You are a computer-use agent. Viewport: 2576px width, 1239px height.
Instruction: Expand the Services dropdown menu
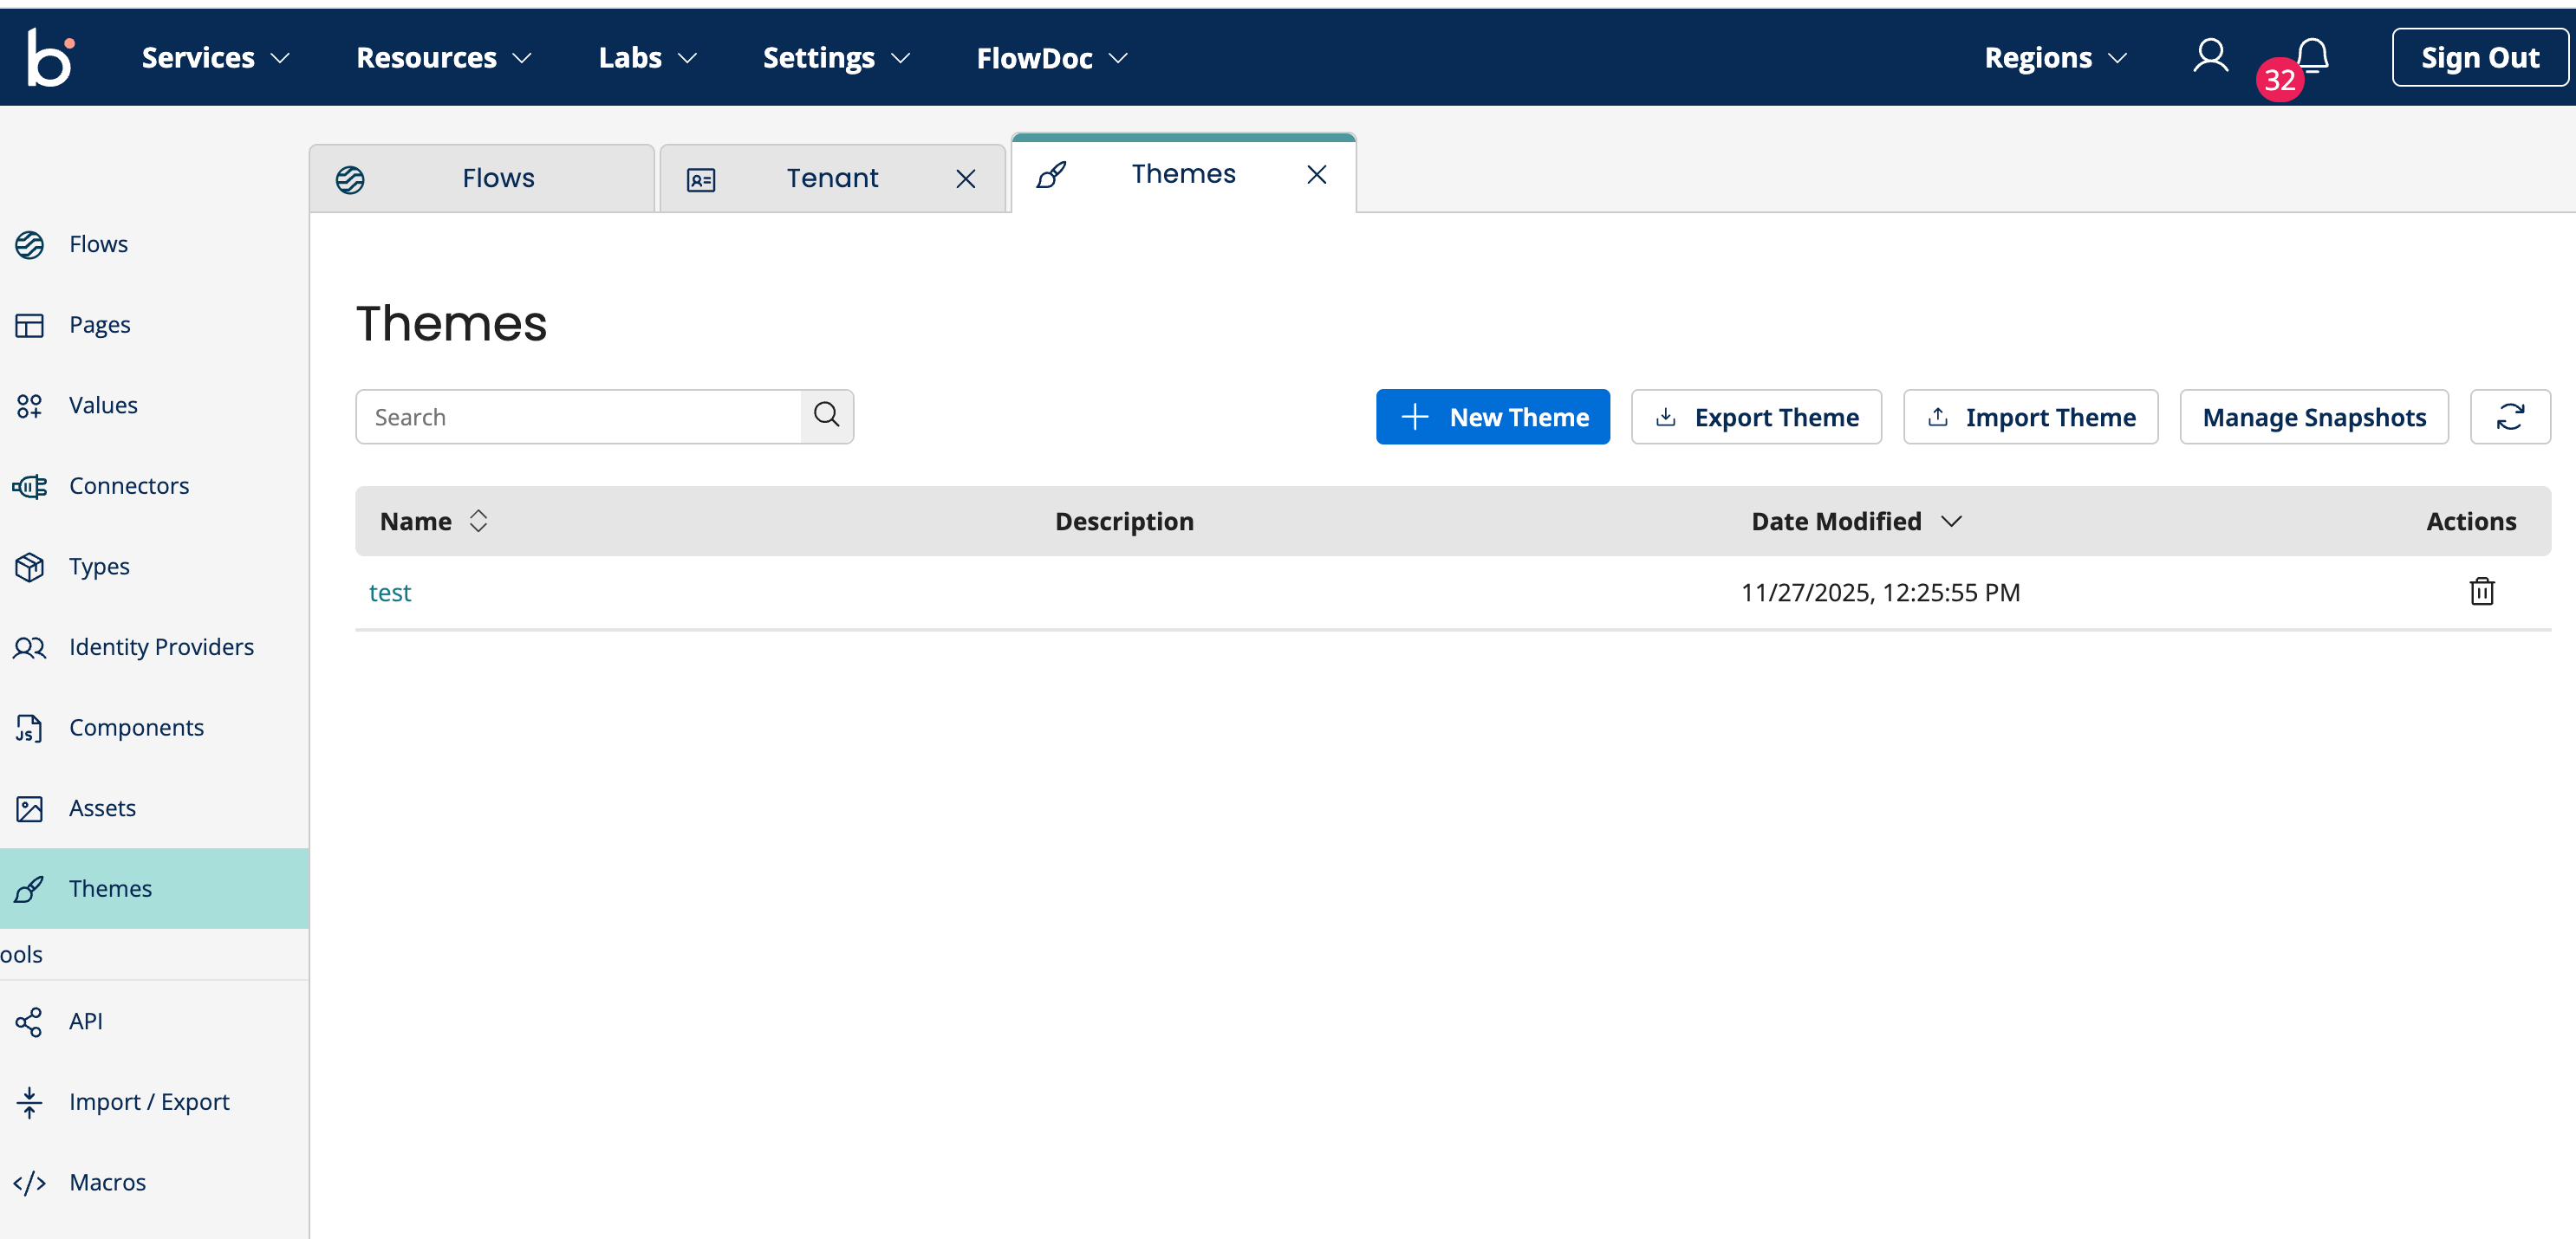[x=215, y=58]
